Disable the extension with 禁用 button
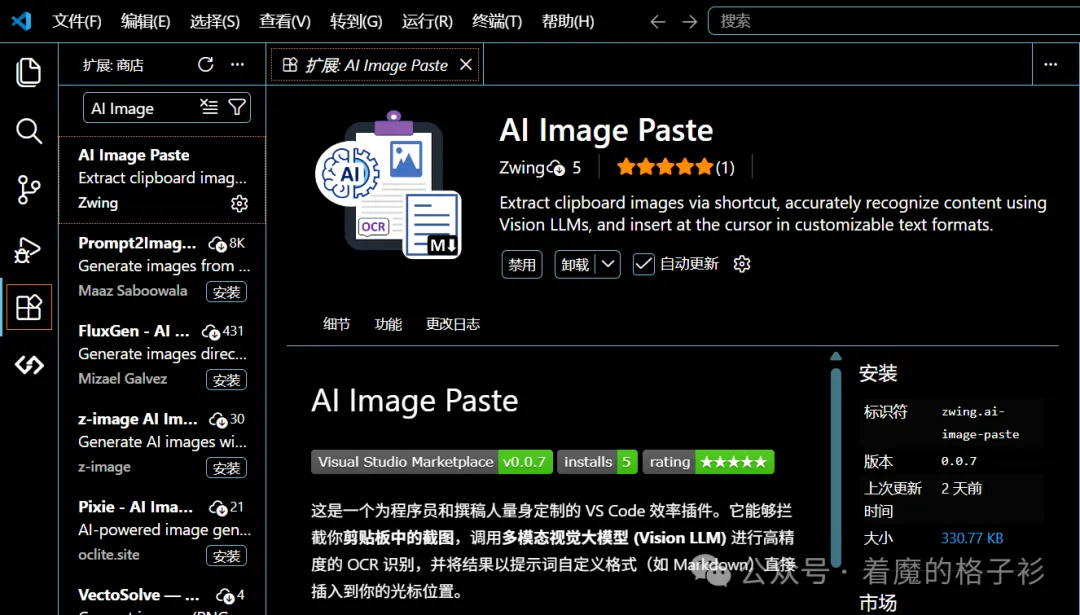The image size is (1080, 615). [x=522, y=264]
